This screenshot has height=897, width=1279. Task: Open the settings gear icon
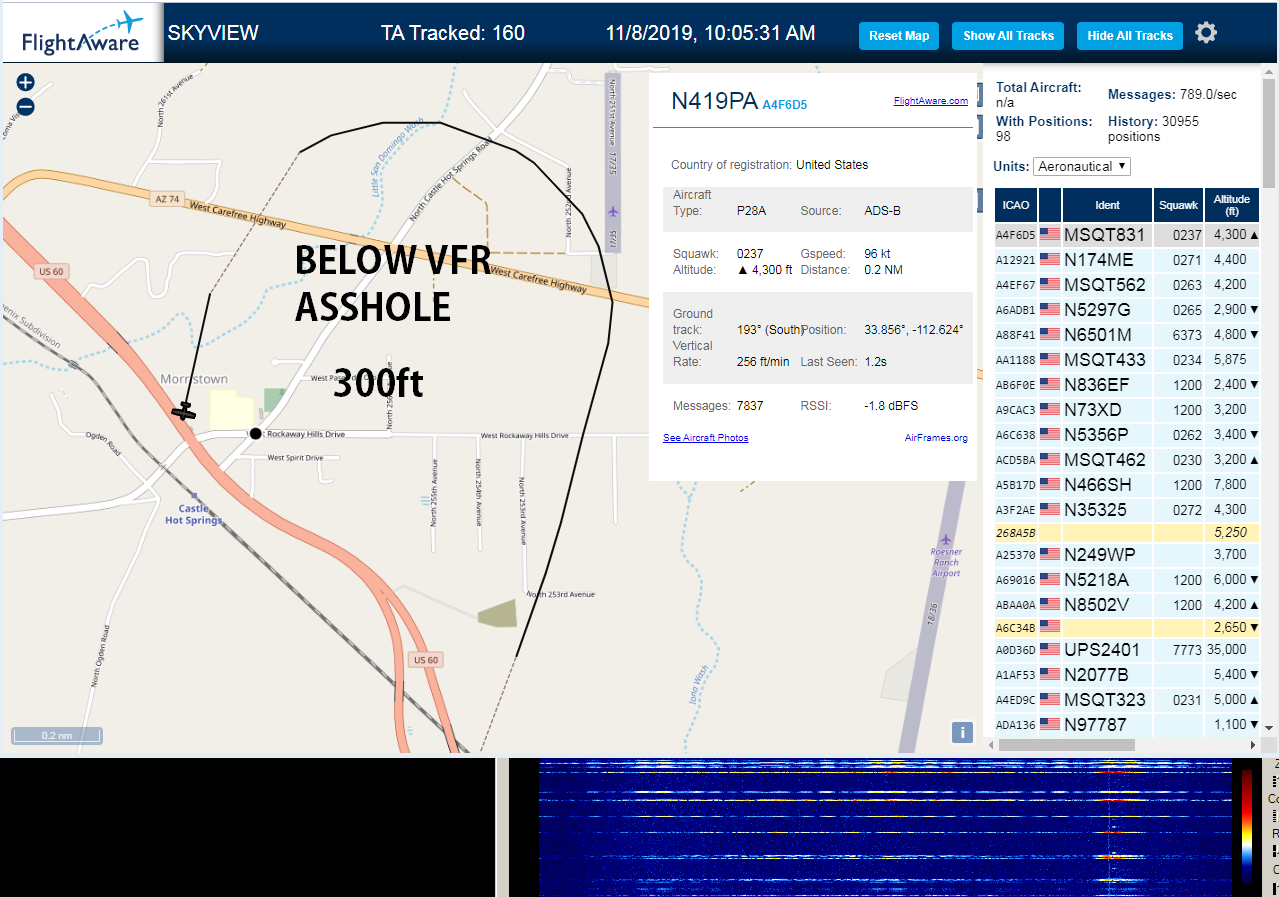(1206, 33)
